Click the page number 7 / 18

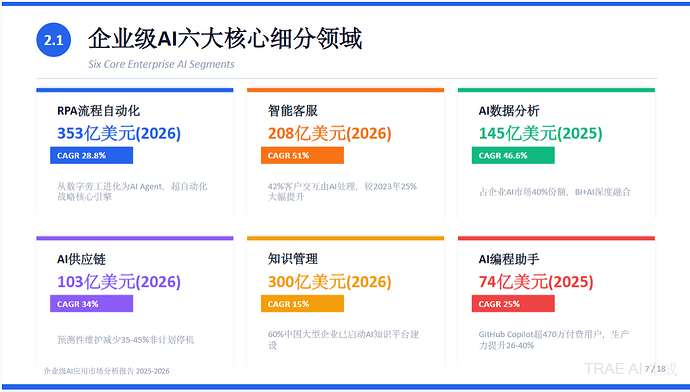655,369
